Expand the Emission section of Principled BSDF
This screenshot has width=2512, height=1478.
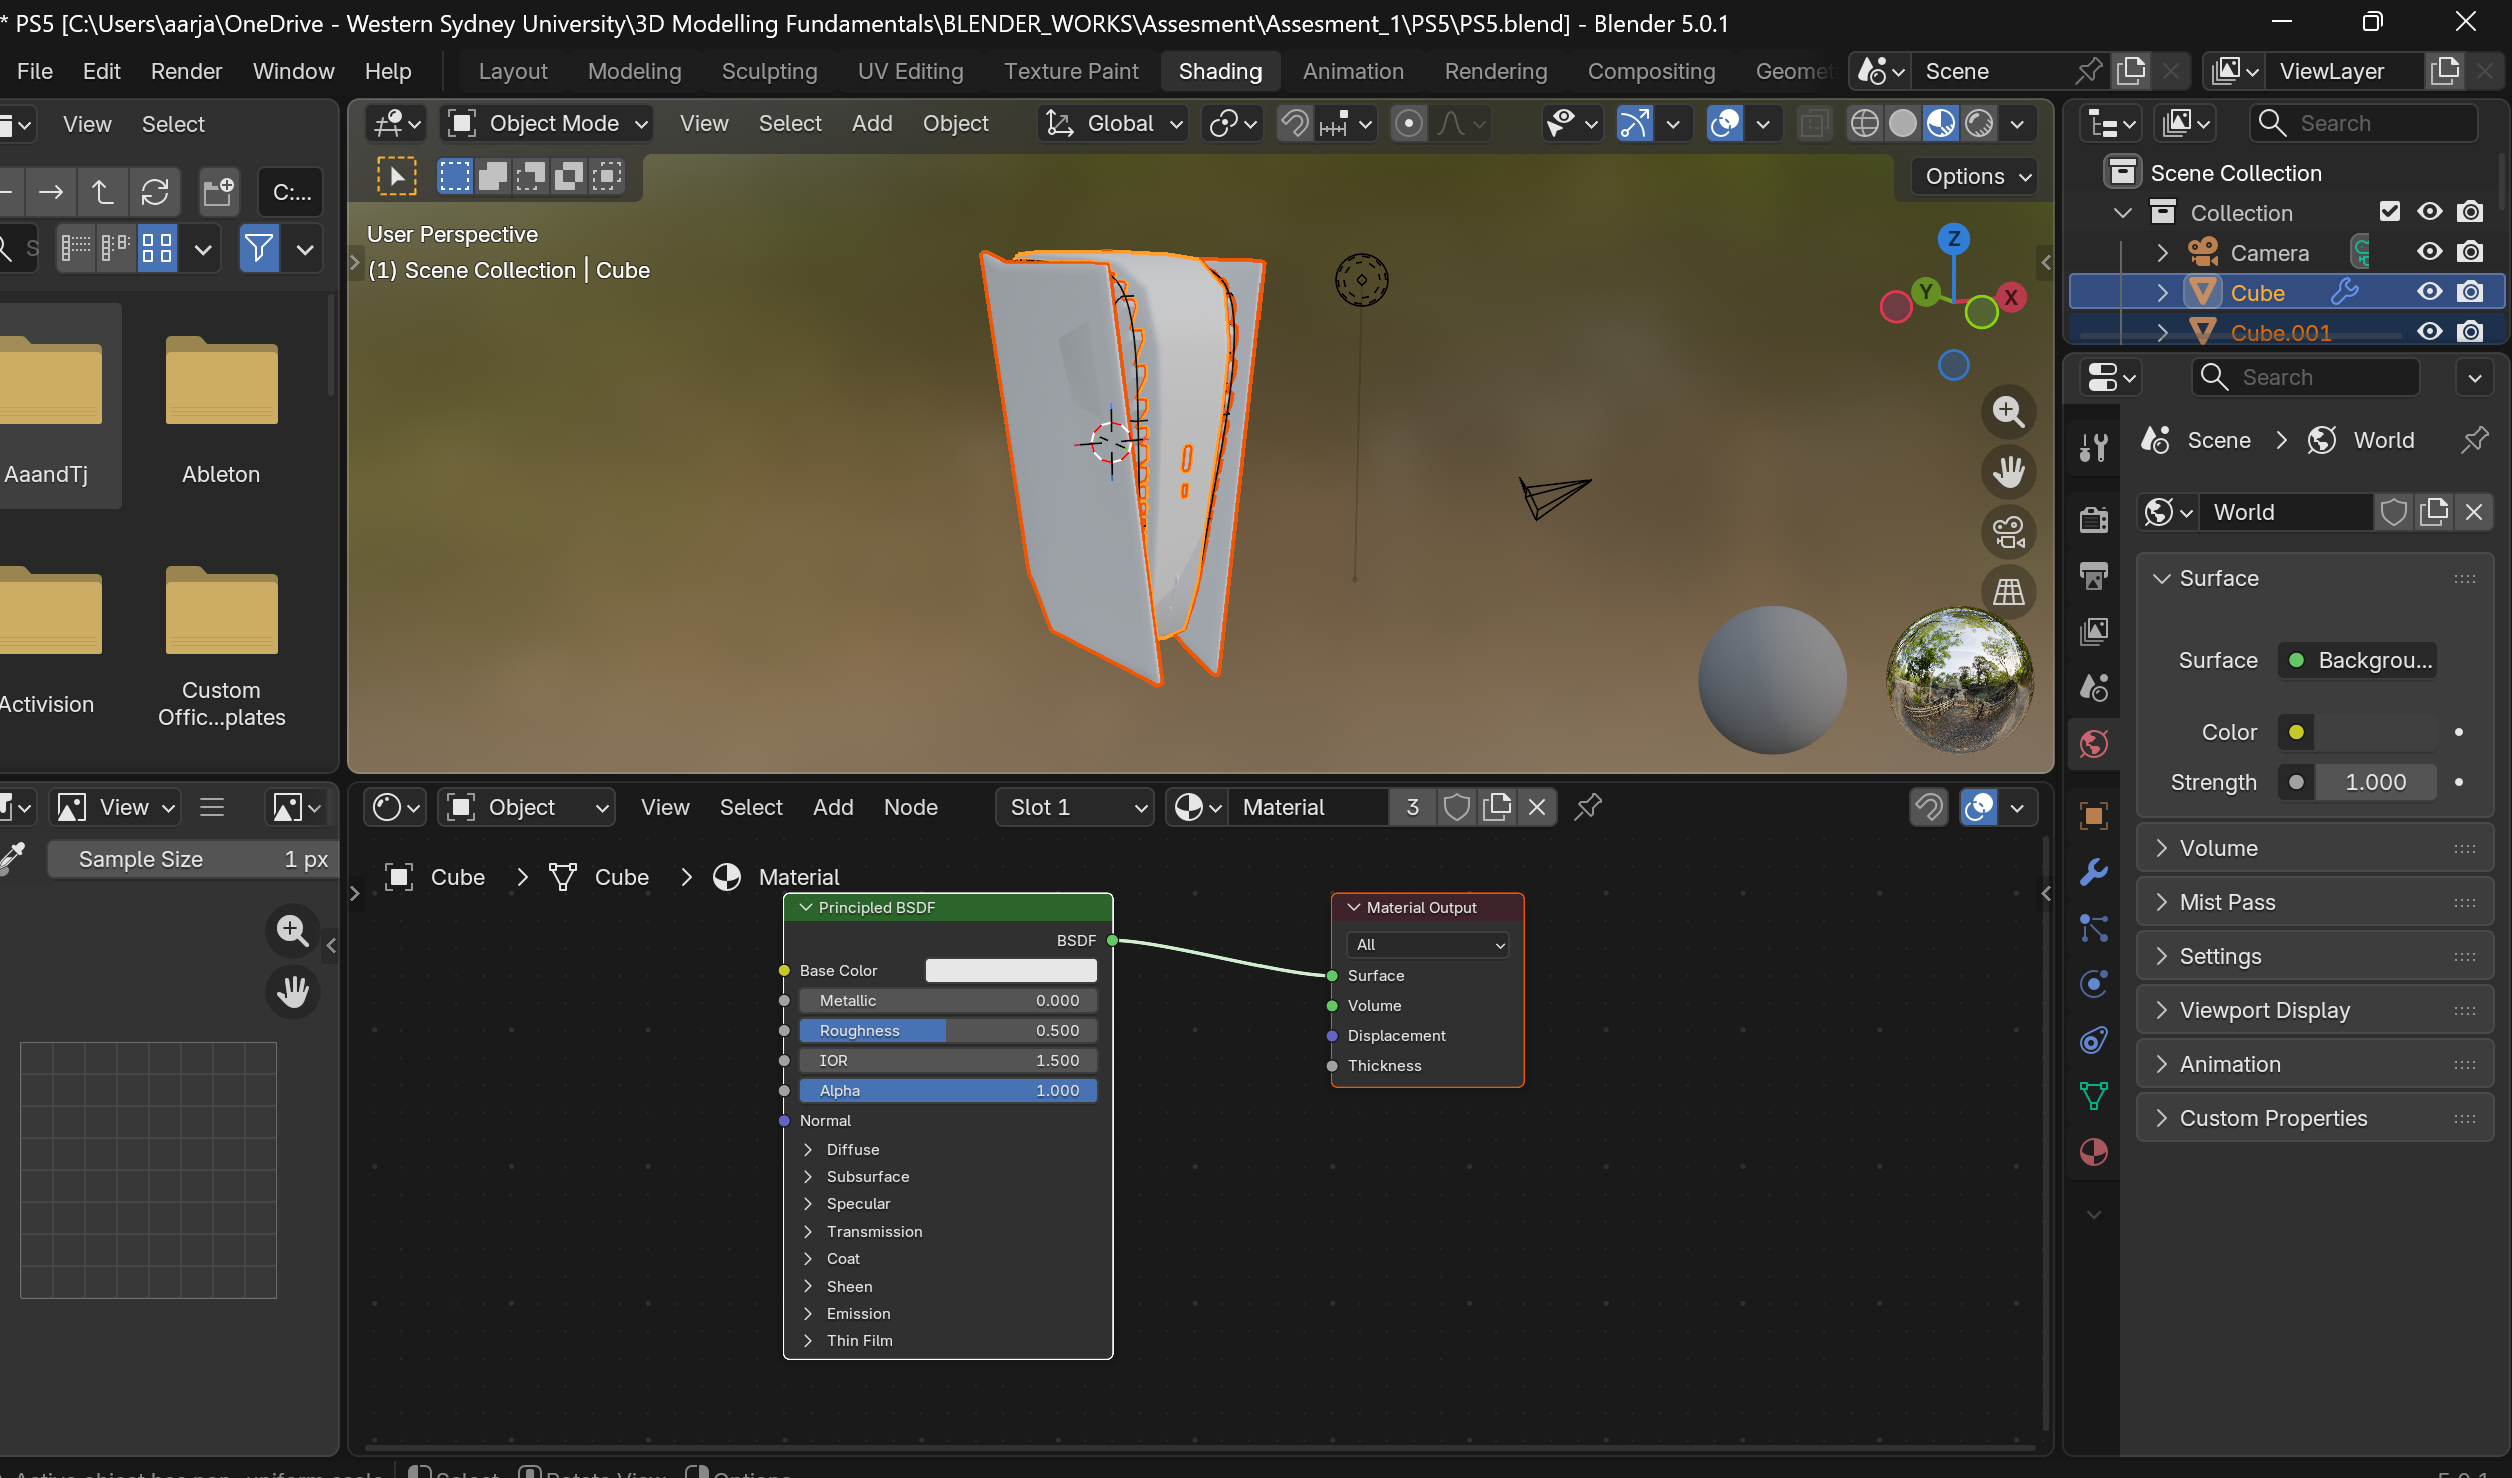click(857, 1313)
